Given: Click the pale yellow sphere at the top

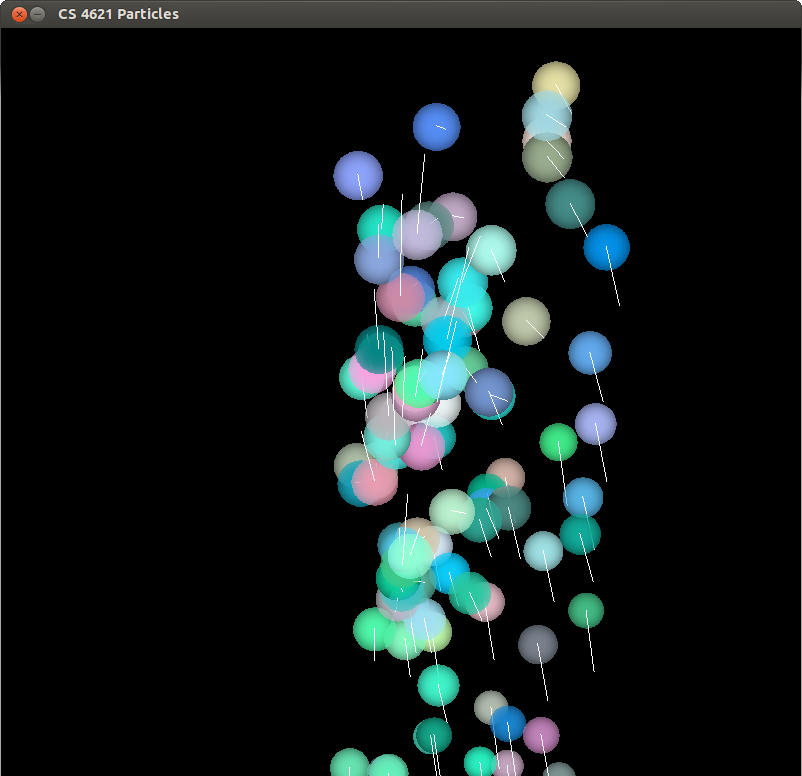Looking at the screenshot, I should pos(556,83).
